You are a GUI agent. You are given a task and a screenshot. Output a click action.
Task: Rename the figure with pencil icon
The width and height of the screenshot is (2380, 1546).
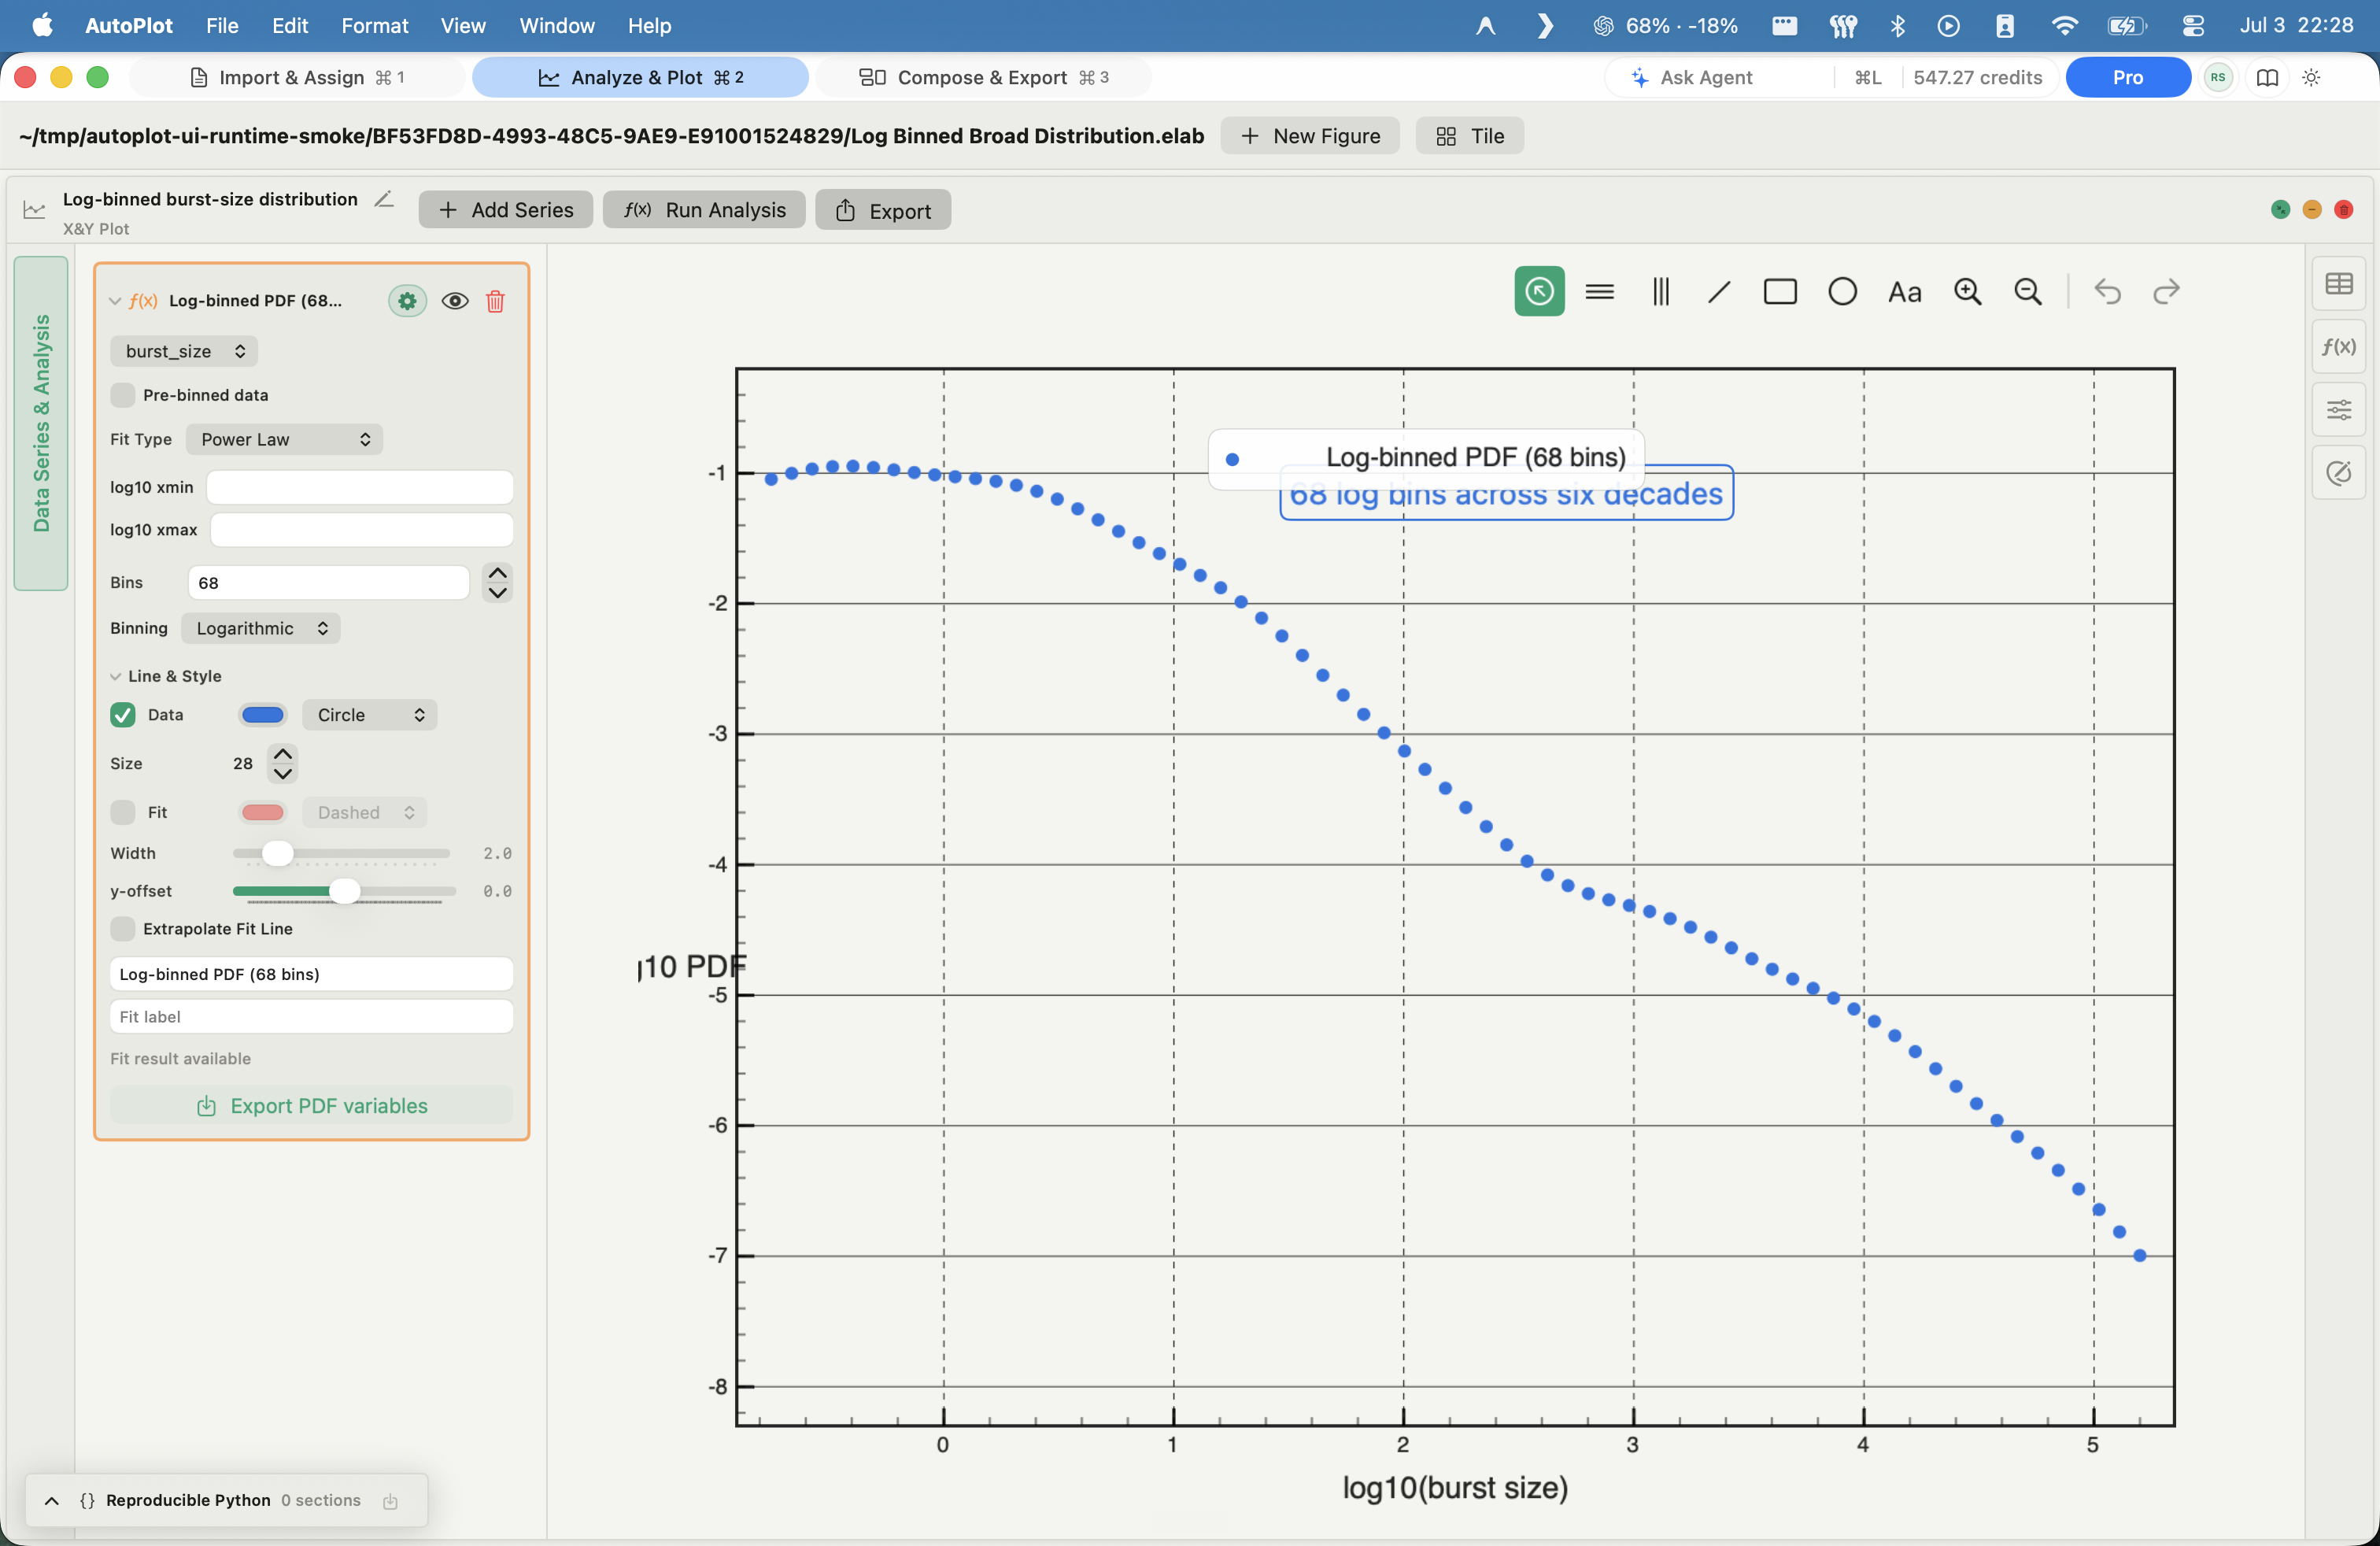(384, 199)
